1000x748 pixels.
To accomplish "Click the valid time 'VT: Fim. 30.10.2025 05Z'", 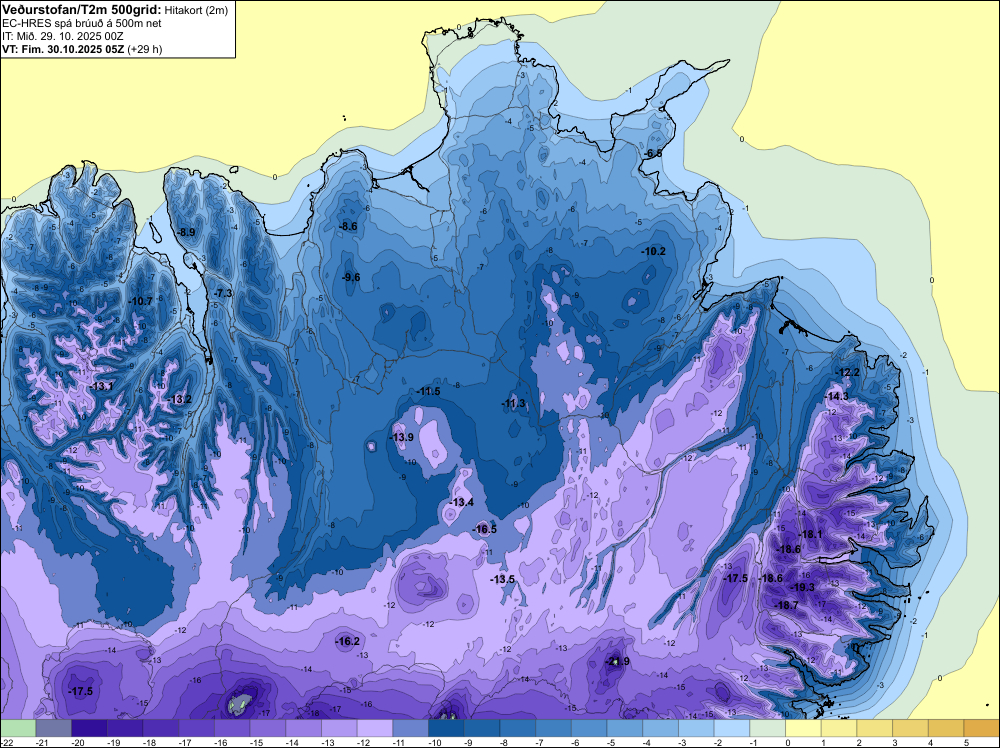I will tap(63, 49).
